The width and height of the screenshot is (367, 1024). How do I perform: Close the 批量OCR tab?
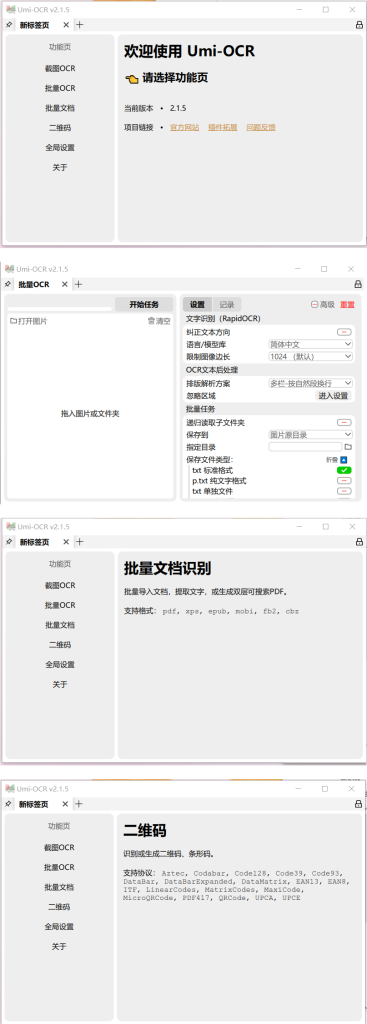coord(64,285)
